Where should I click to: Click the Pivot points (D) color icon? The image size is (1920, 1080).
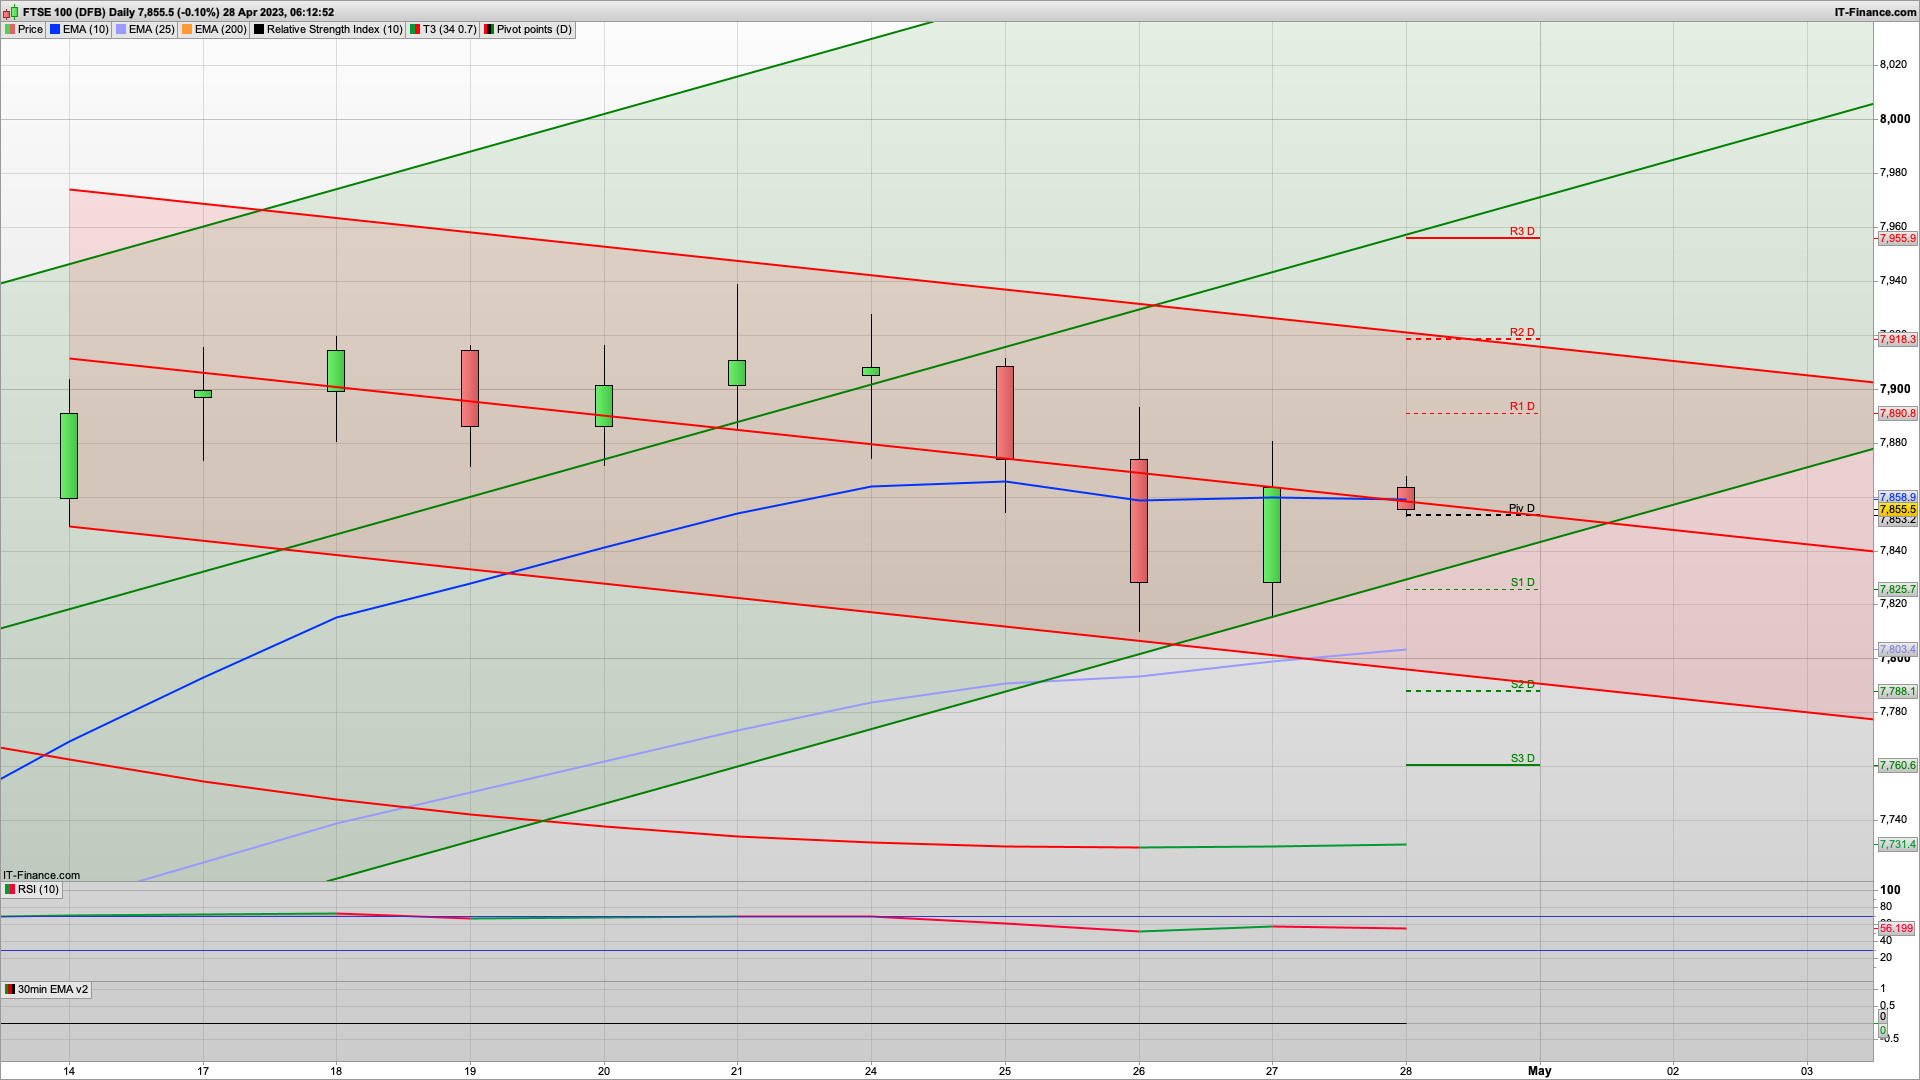pyautogui.click(x=489, y=29)
